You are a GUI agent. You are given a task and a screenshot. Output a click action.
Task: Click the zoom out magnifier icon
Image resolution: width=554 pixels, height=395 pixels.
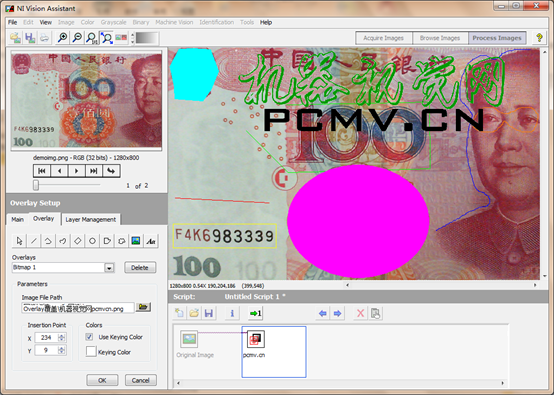click(x=77, y=37)
